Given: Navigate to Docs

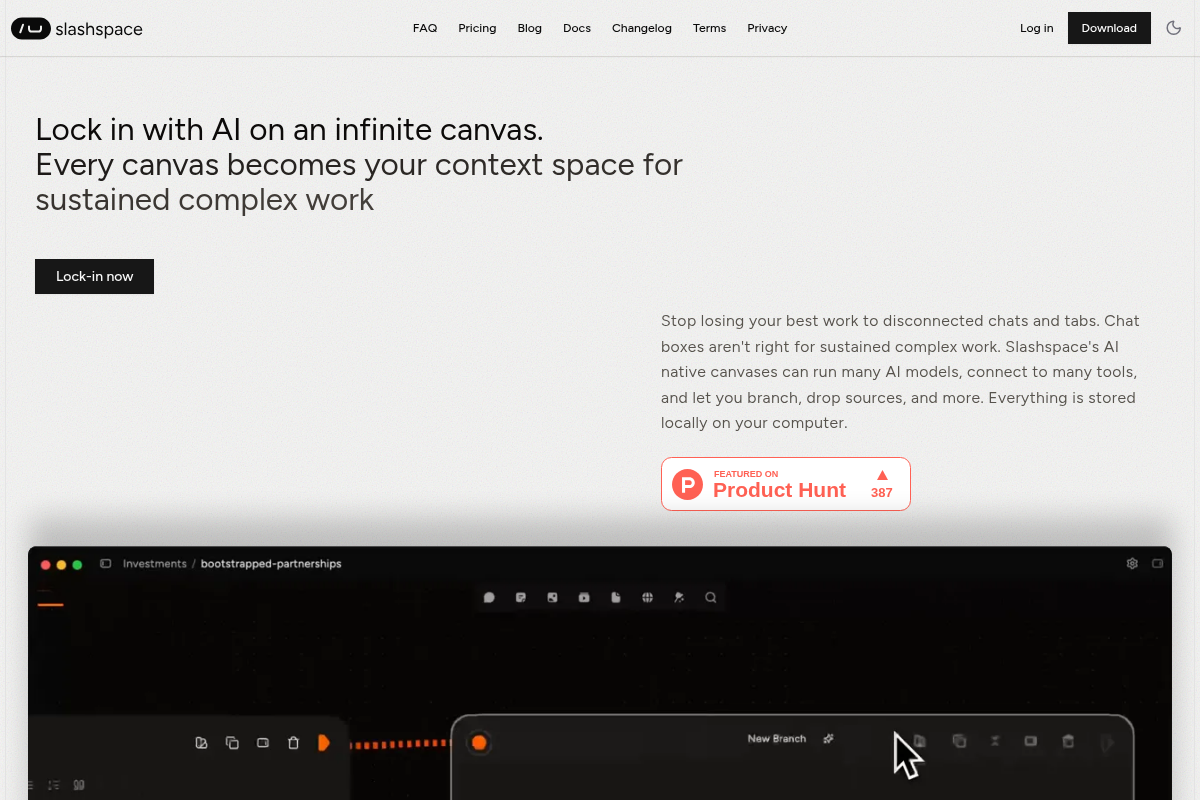Looking at the screenshot, I should coord(577,28).
